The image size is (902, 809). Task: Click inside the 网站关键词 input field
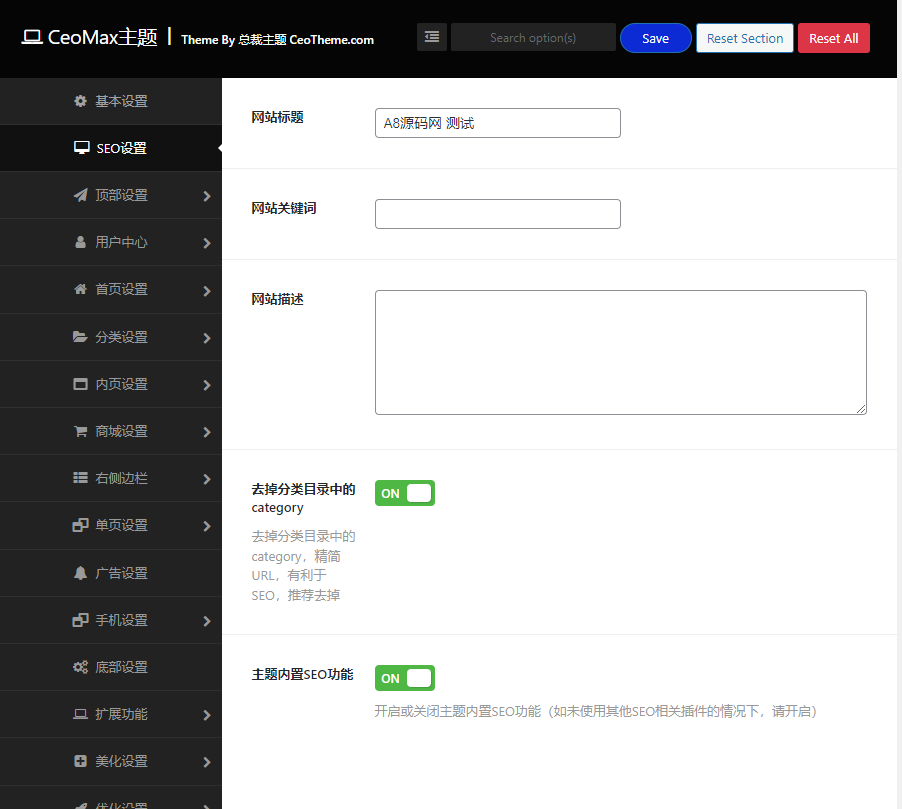[x=497, y=213]
